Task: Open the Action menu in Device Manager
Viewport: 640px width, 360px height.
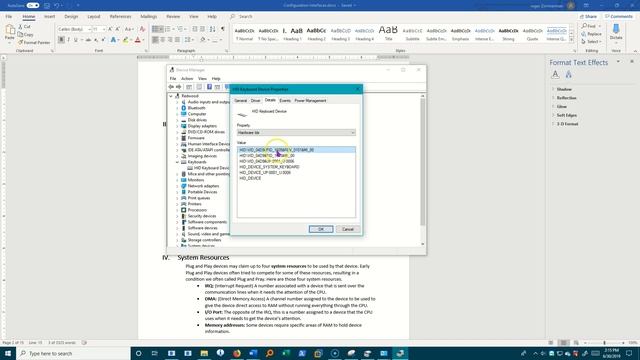Action: (x=187, y=78)
